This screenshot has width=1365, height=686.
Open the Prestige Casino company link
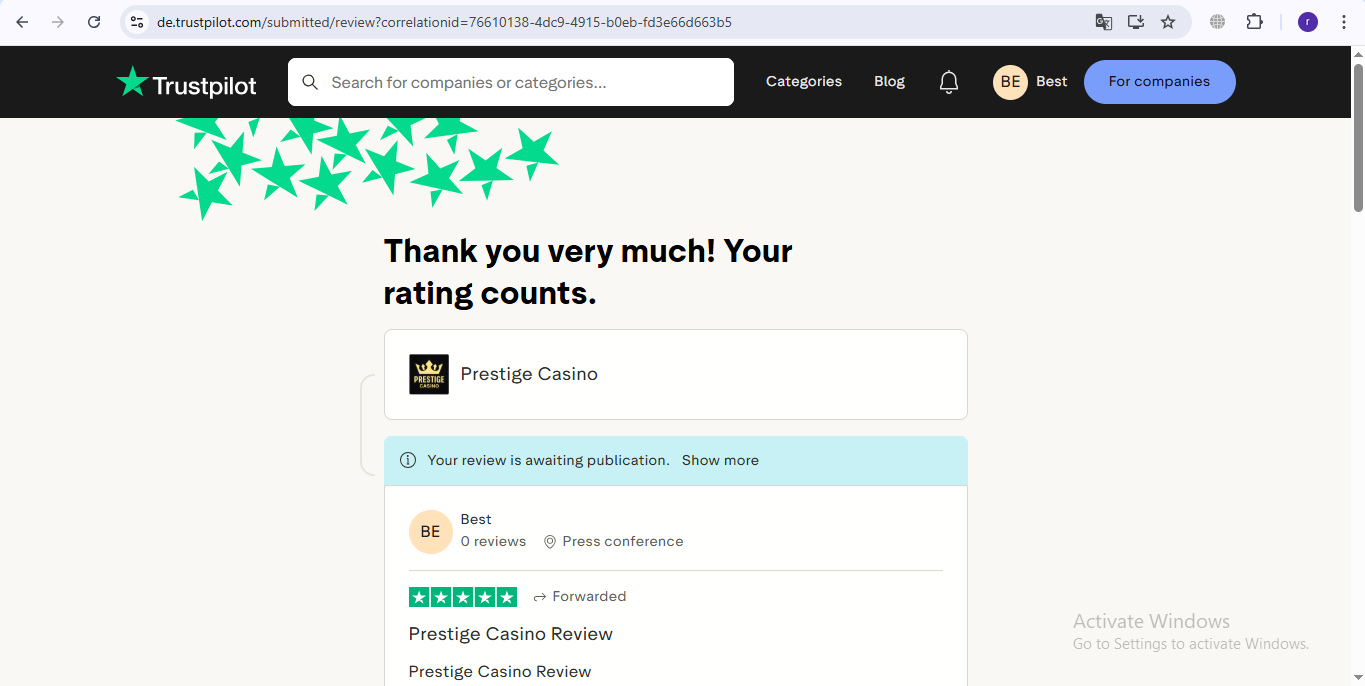(529, 374)
